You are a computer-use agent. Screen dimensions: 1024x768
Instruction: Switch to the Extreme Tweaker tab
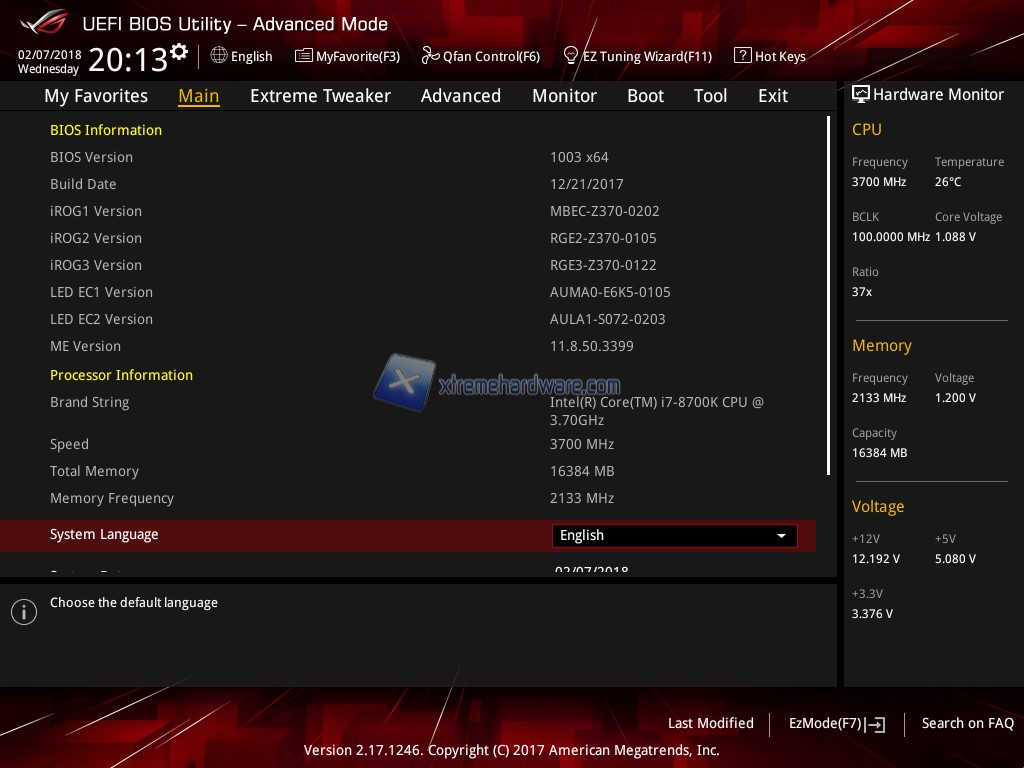(x=320, y=96)
